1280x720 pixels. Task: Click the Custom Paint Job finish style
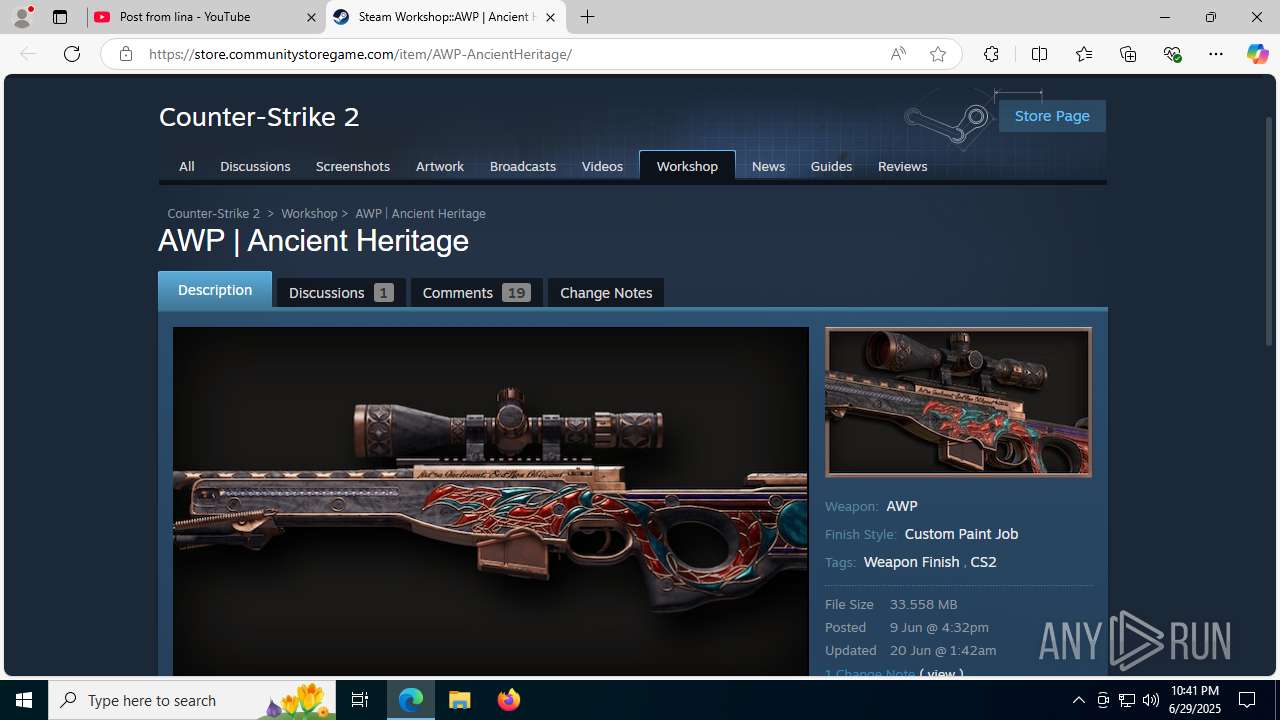click(961, 534)
